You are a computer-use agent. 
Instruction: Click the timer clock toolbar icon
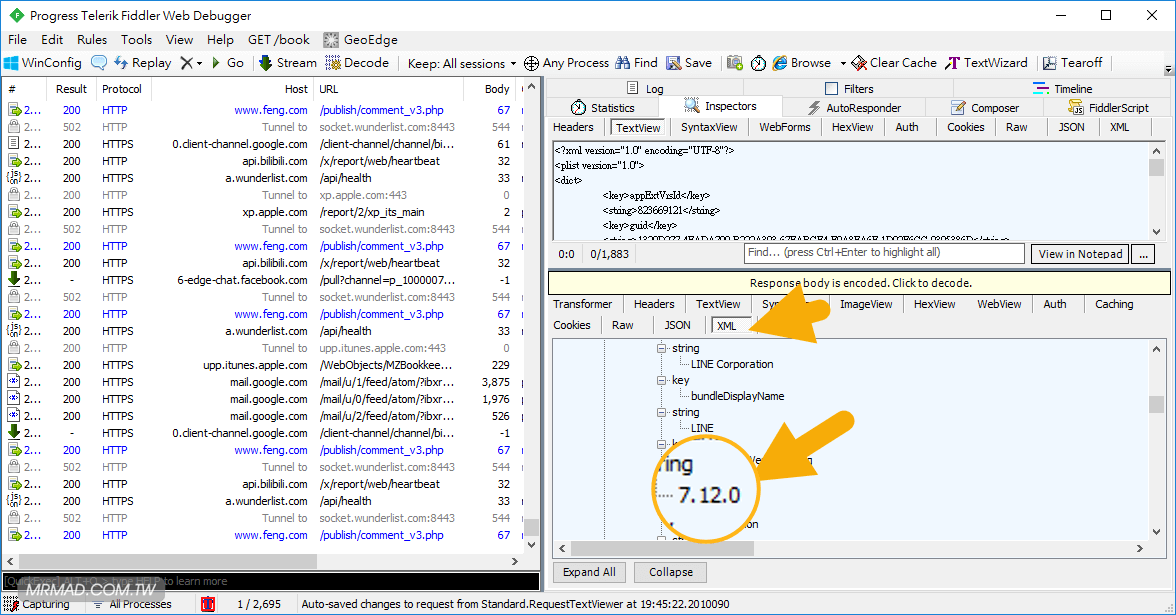click(x=758, y=63)
